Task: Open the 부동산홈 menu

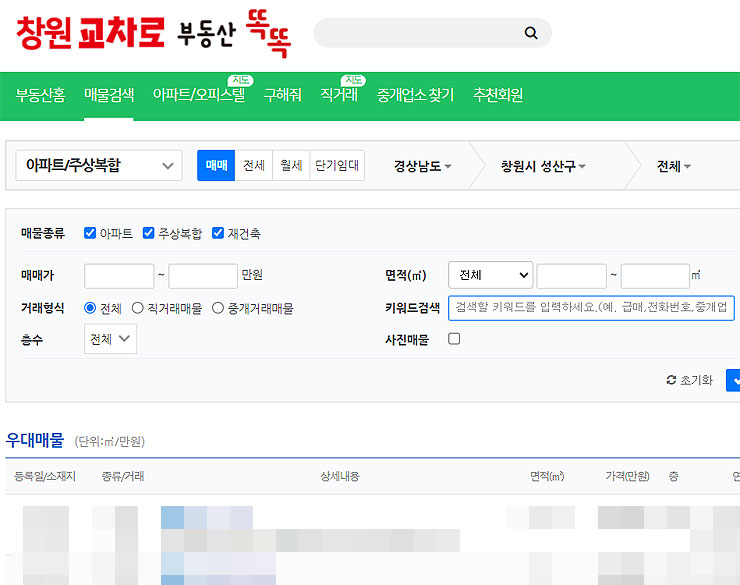Action: tap(40, 95)
